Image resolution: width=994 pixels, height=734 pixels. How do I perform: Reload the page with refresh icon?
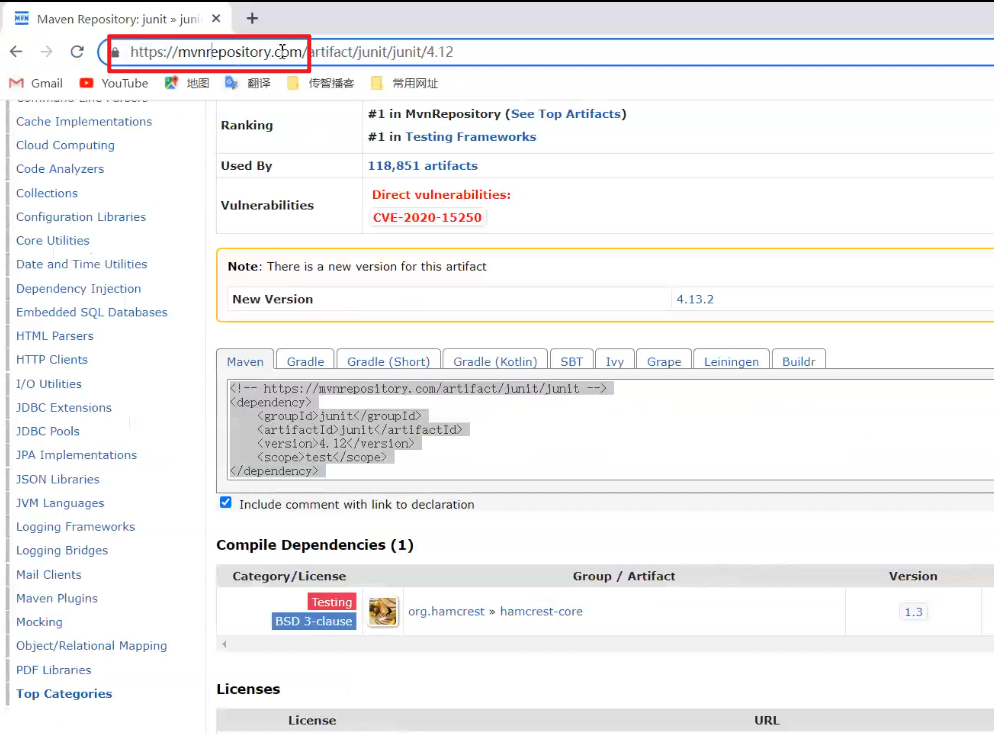[77, 52]
